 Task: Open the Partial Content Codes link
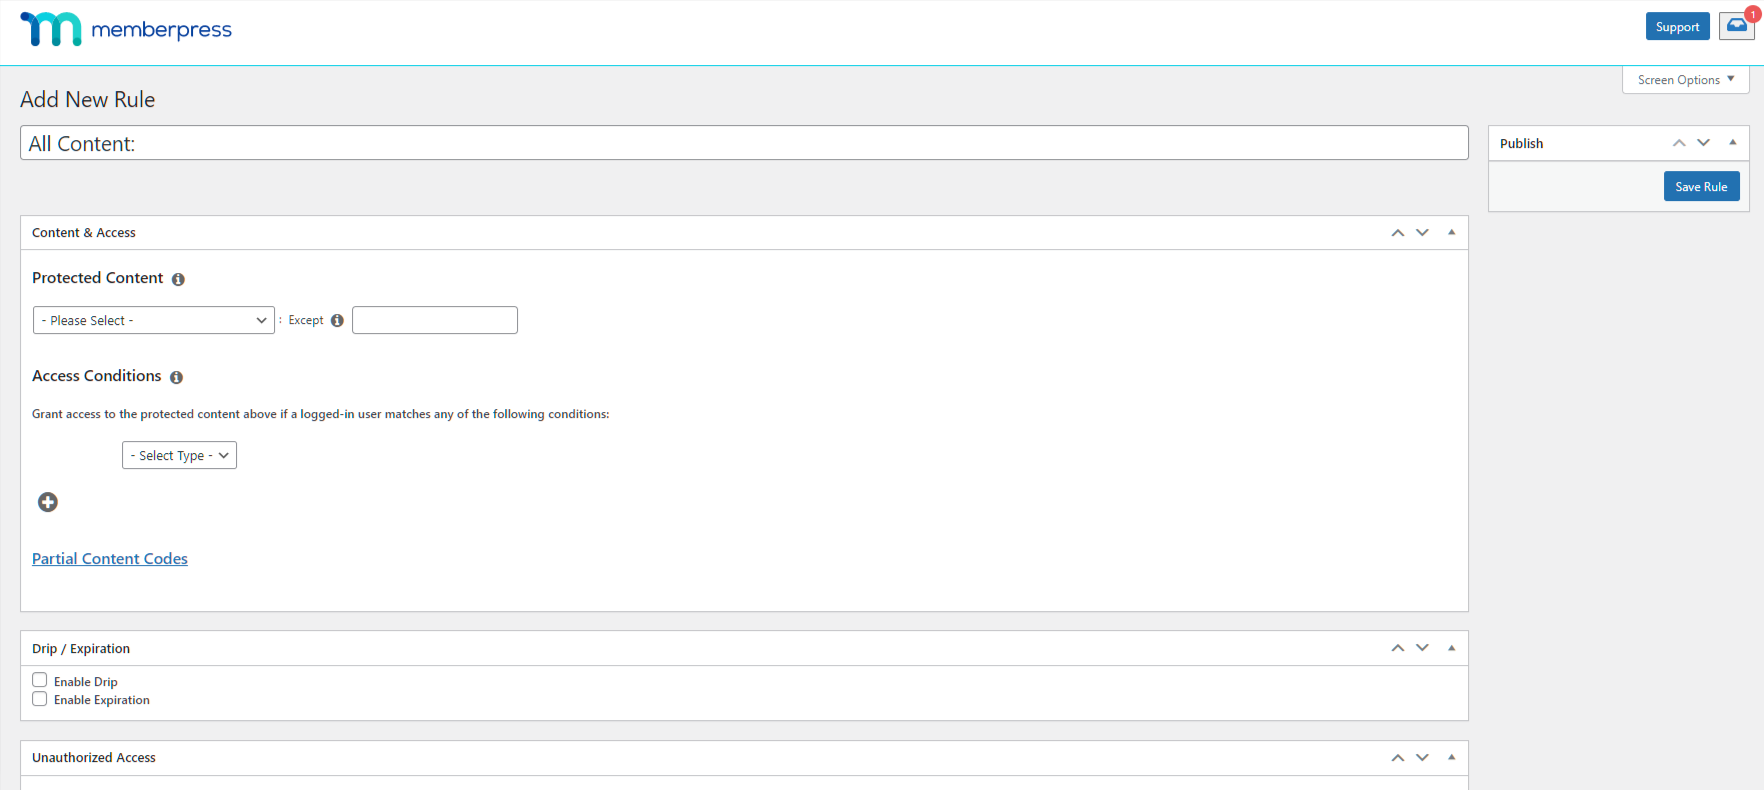tap(110, 559)
